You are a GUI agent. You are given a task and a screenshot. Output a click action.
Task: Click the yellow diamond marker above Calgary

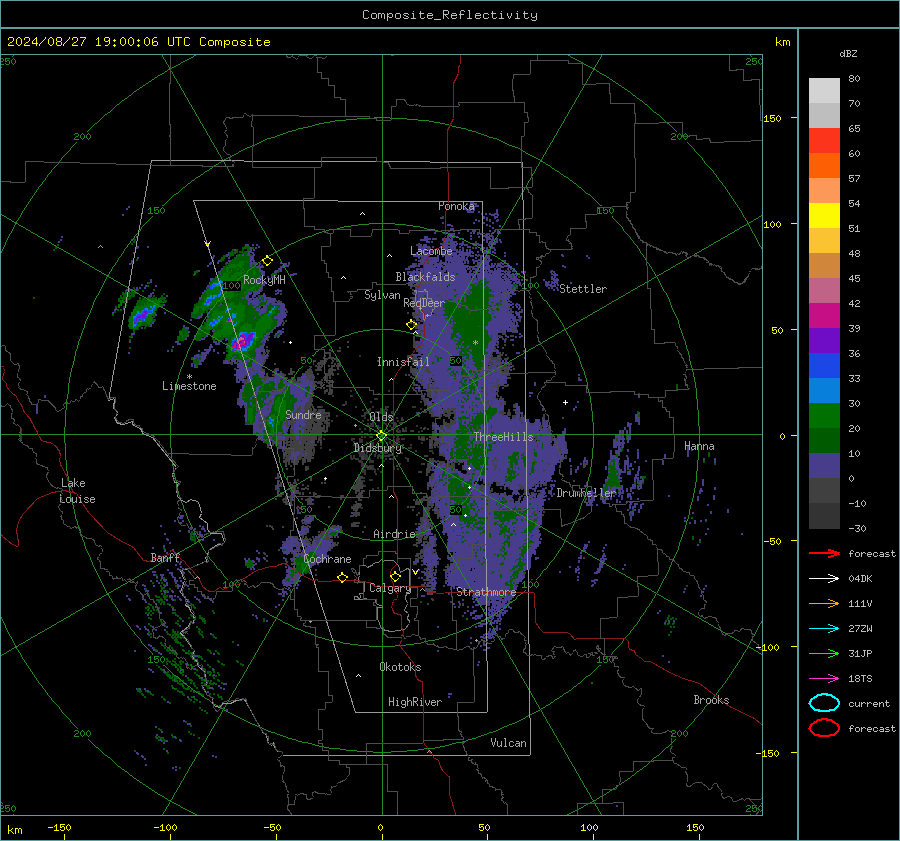pos(395,576)
